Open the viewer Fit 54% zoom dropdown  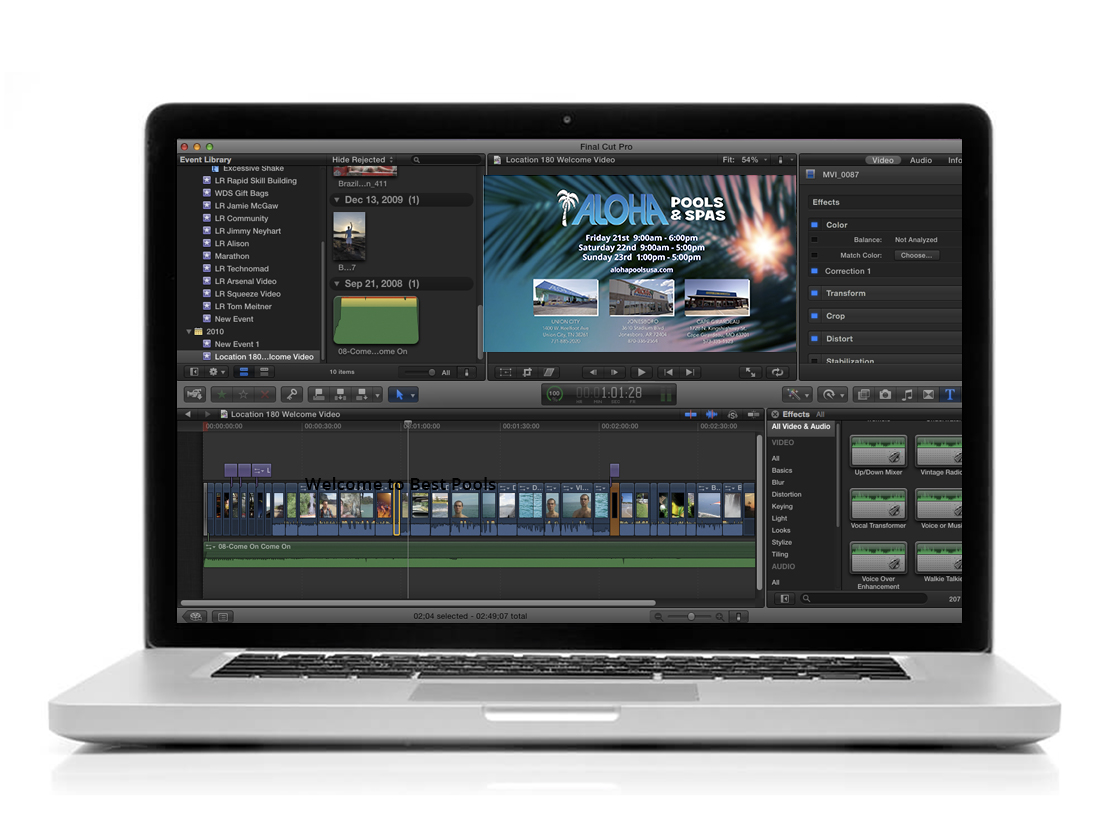coord(745,160)
